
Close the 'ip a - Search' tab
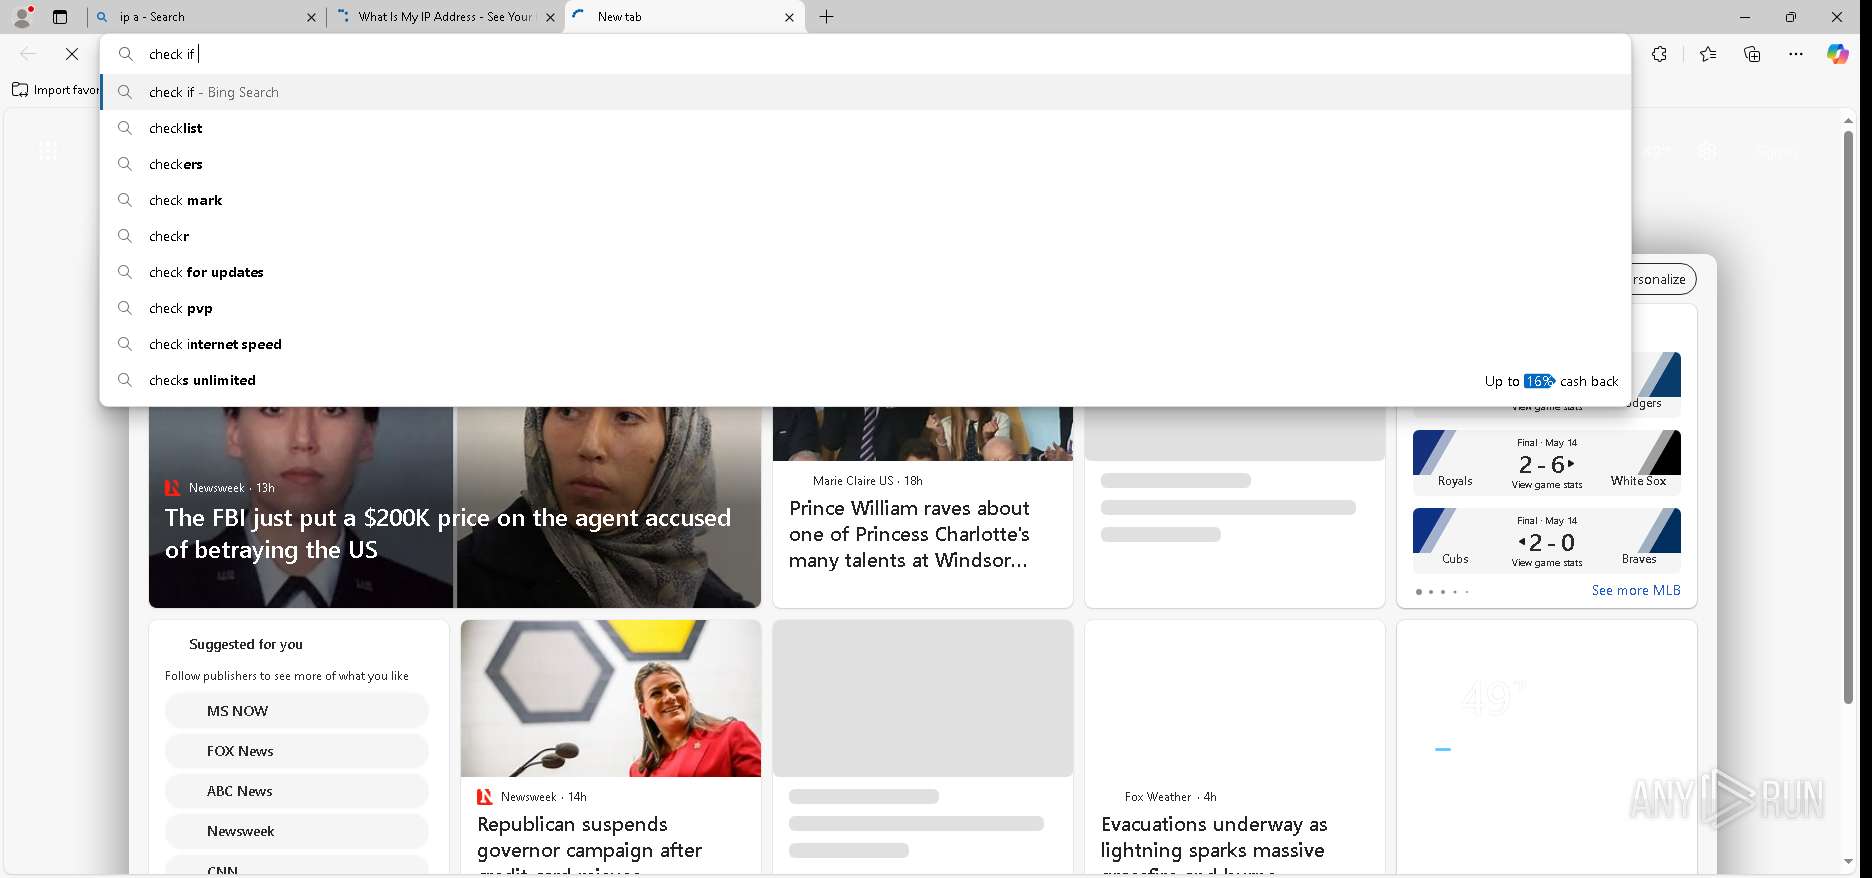point(311,17)
